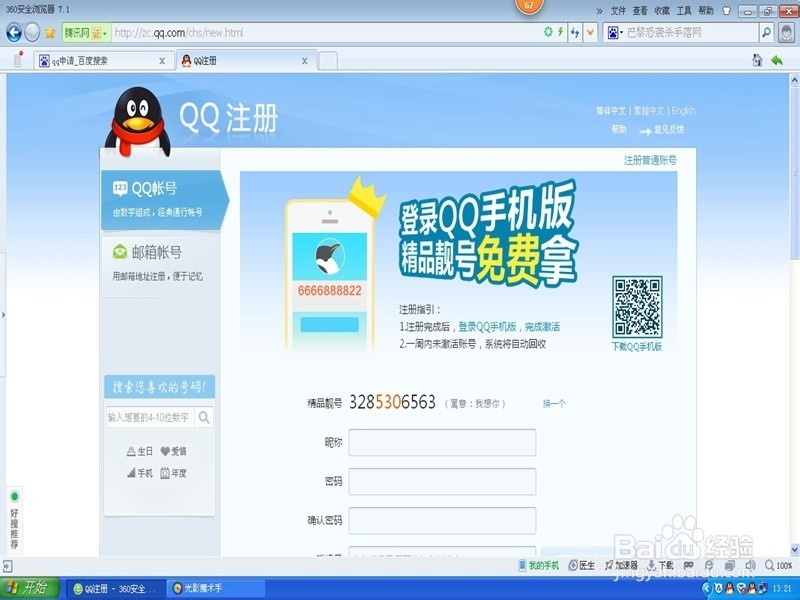Click the 67 orange notification badge
The height and width of the screenshot is (600, 800).
(529, 6)
